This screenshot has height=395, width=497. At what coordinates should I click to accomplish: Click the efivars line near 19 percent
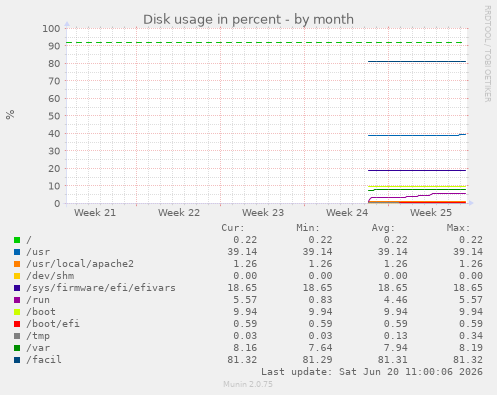coord(417,170)
